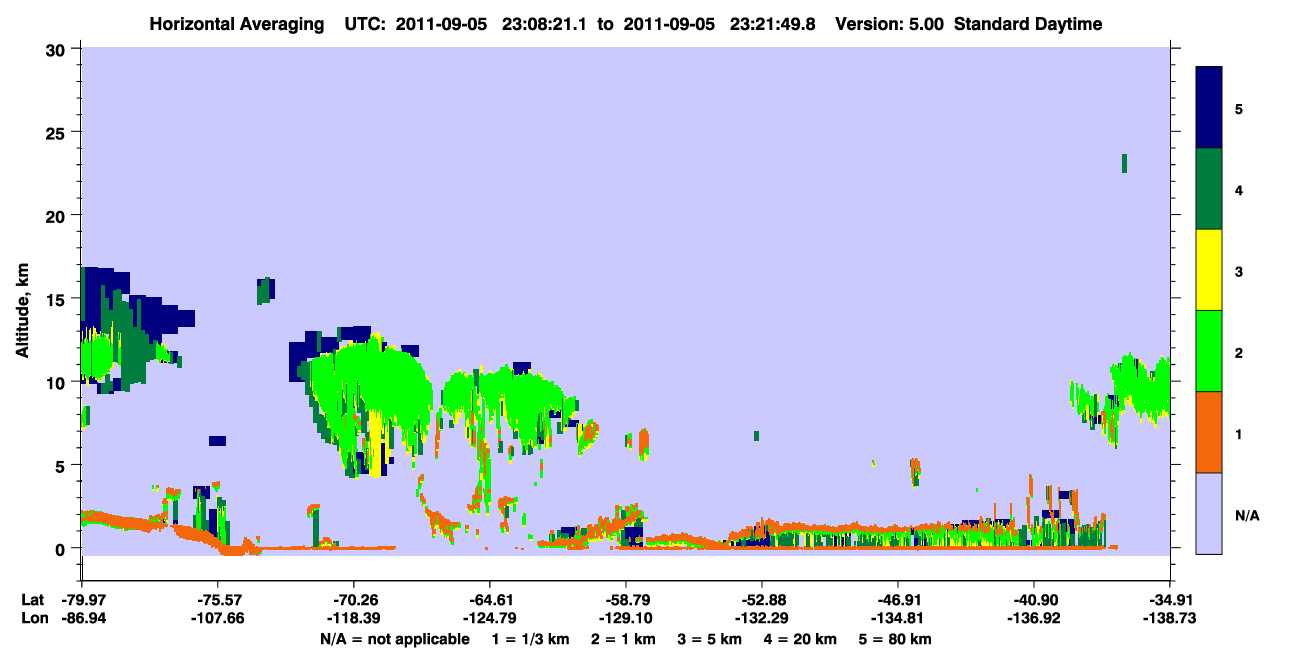Viewport: 1300px width, 667px height.
Task: Click the longitude value -138.73
Action: [x=1169, y=619]
